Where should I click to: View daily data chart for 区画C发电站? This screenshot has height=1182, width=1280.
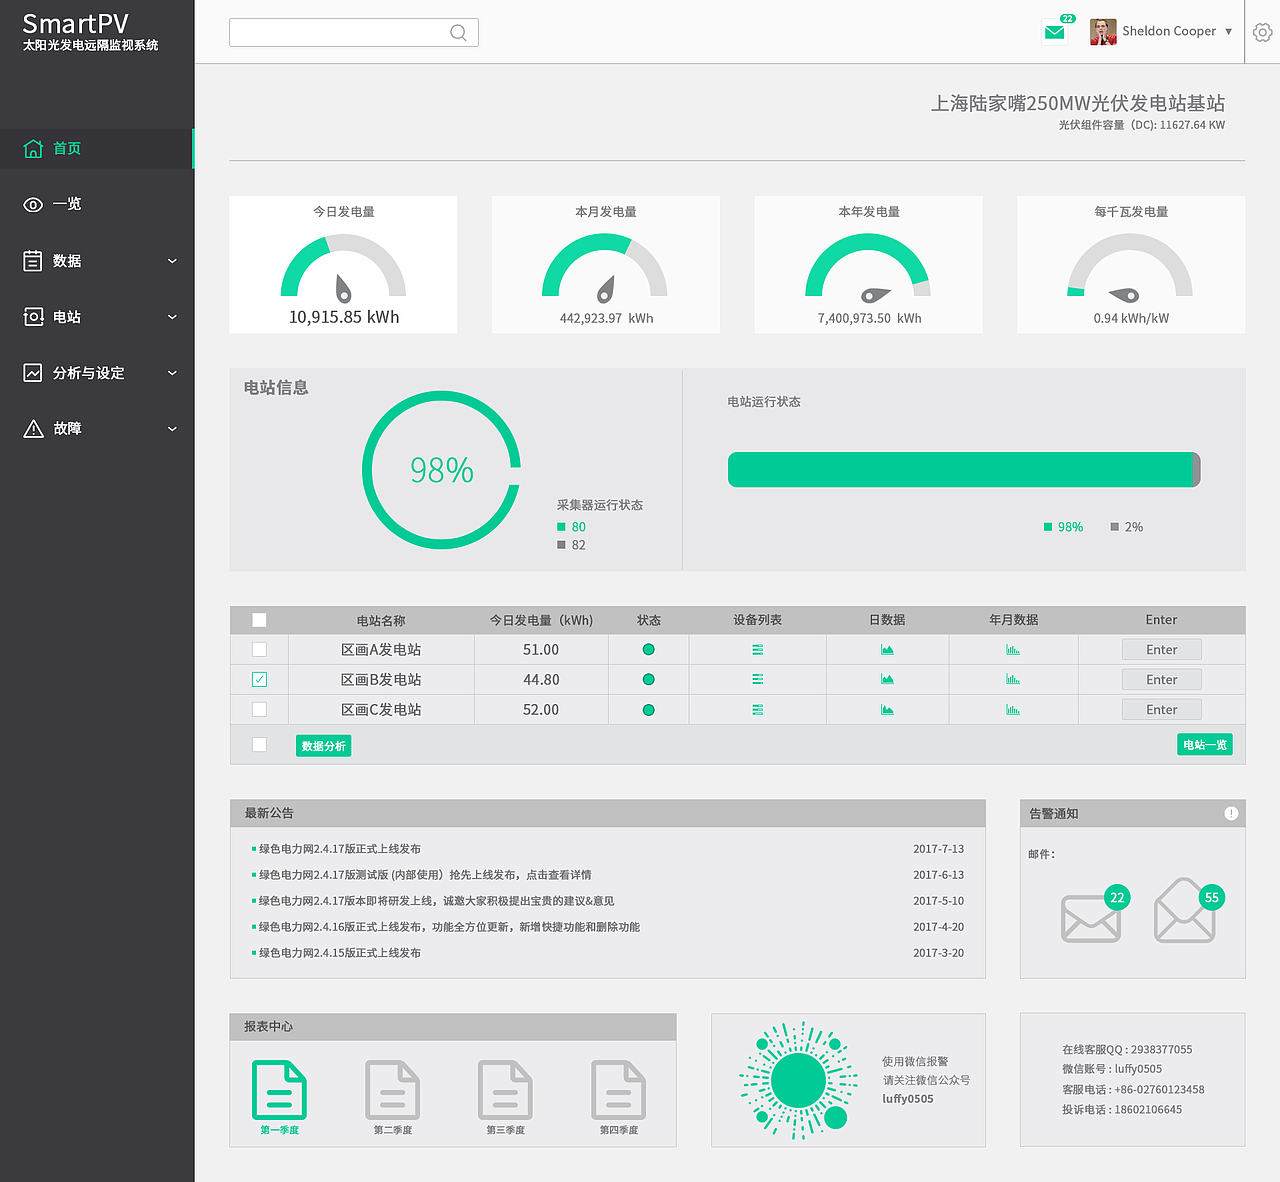[887, 710]
